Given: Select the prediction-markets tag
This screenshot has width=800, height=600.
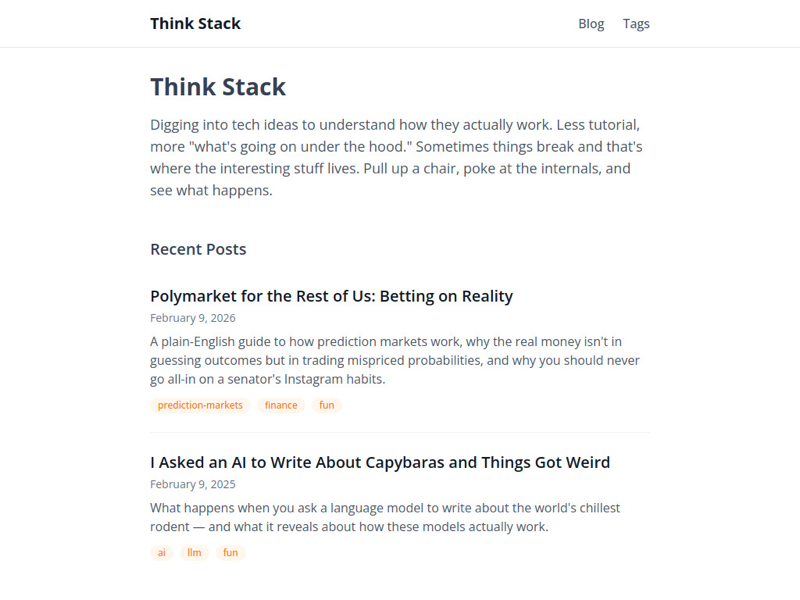Looking at the screenshot, I should pos(198,405).
